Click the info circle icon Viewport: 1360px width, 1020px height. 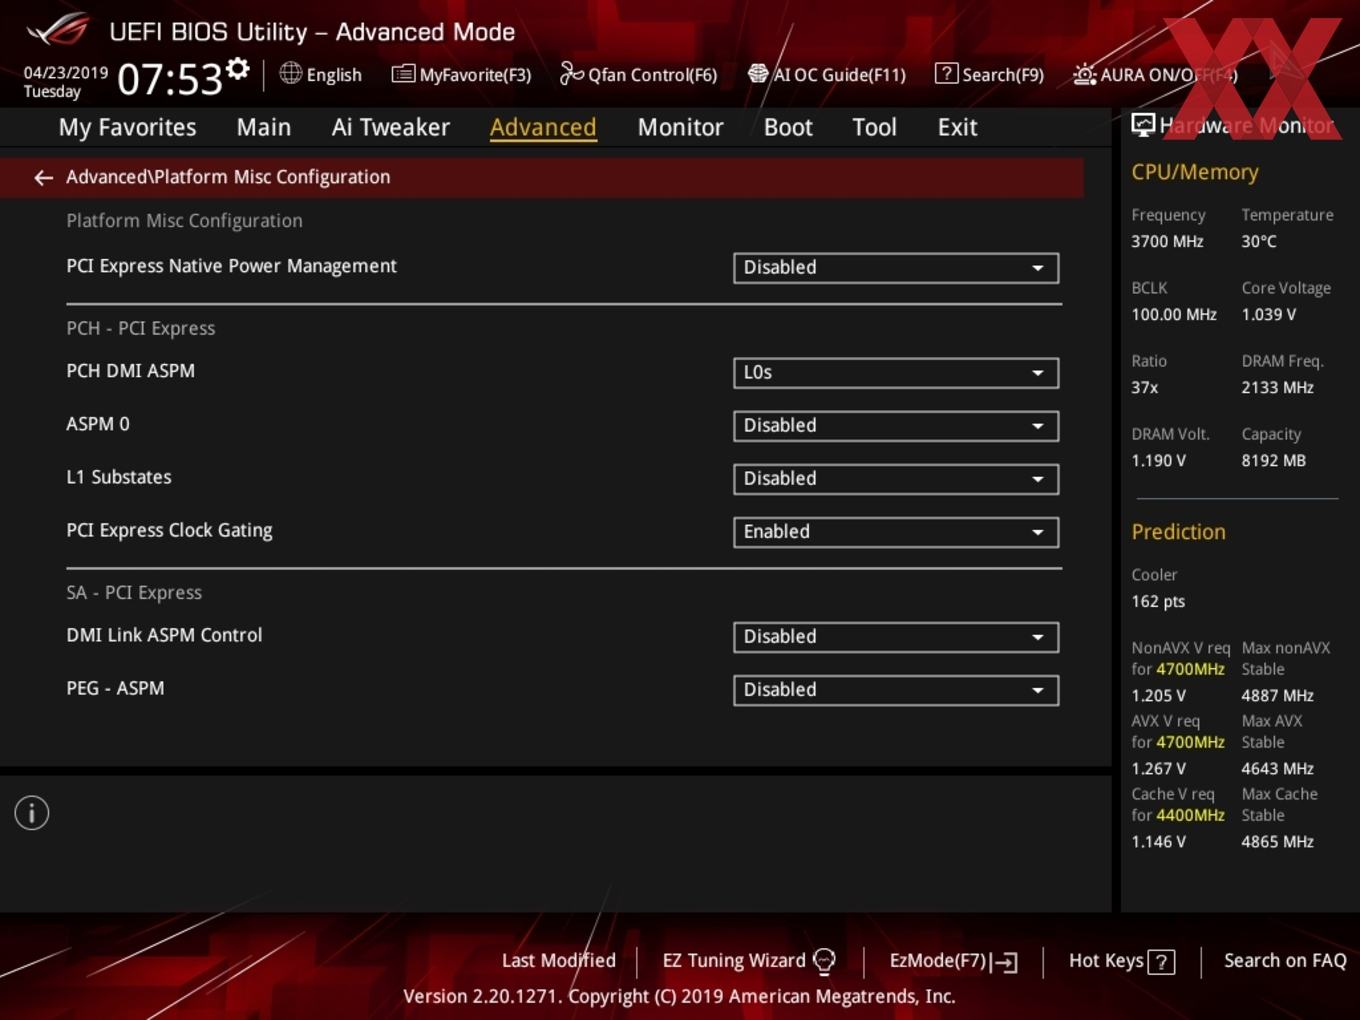pyautogui.click(x=32, y=813)
